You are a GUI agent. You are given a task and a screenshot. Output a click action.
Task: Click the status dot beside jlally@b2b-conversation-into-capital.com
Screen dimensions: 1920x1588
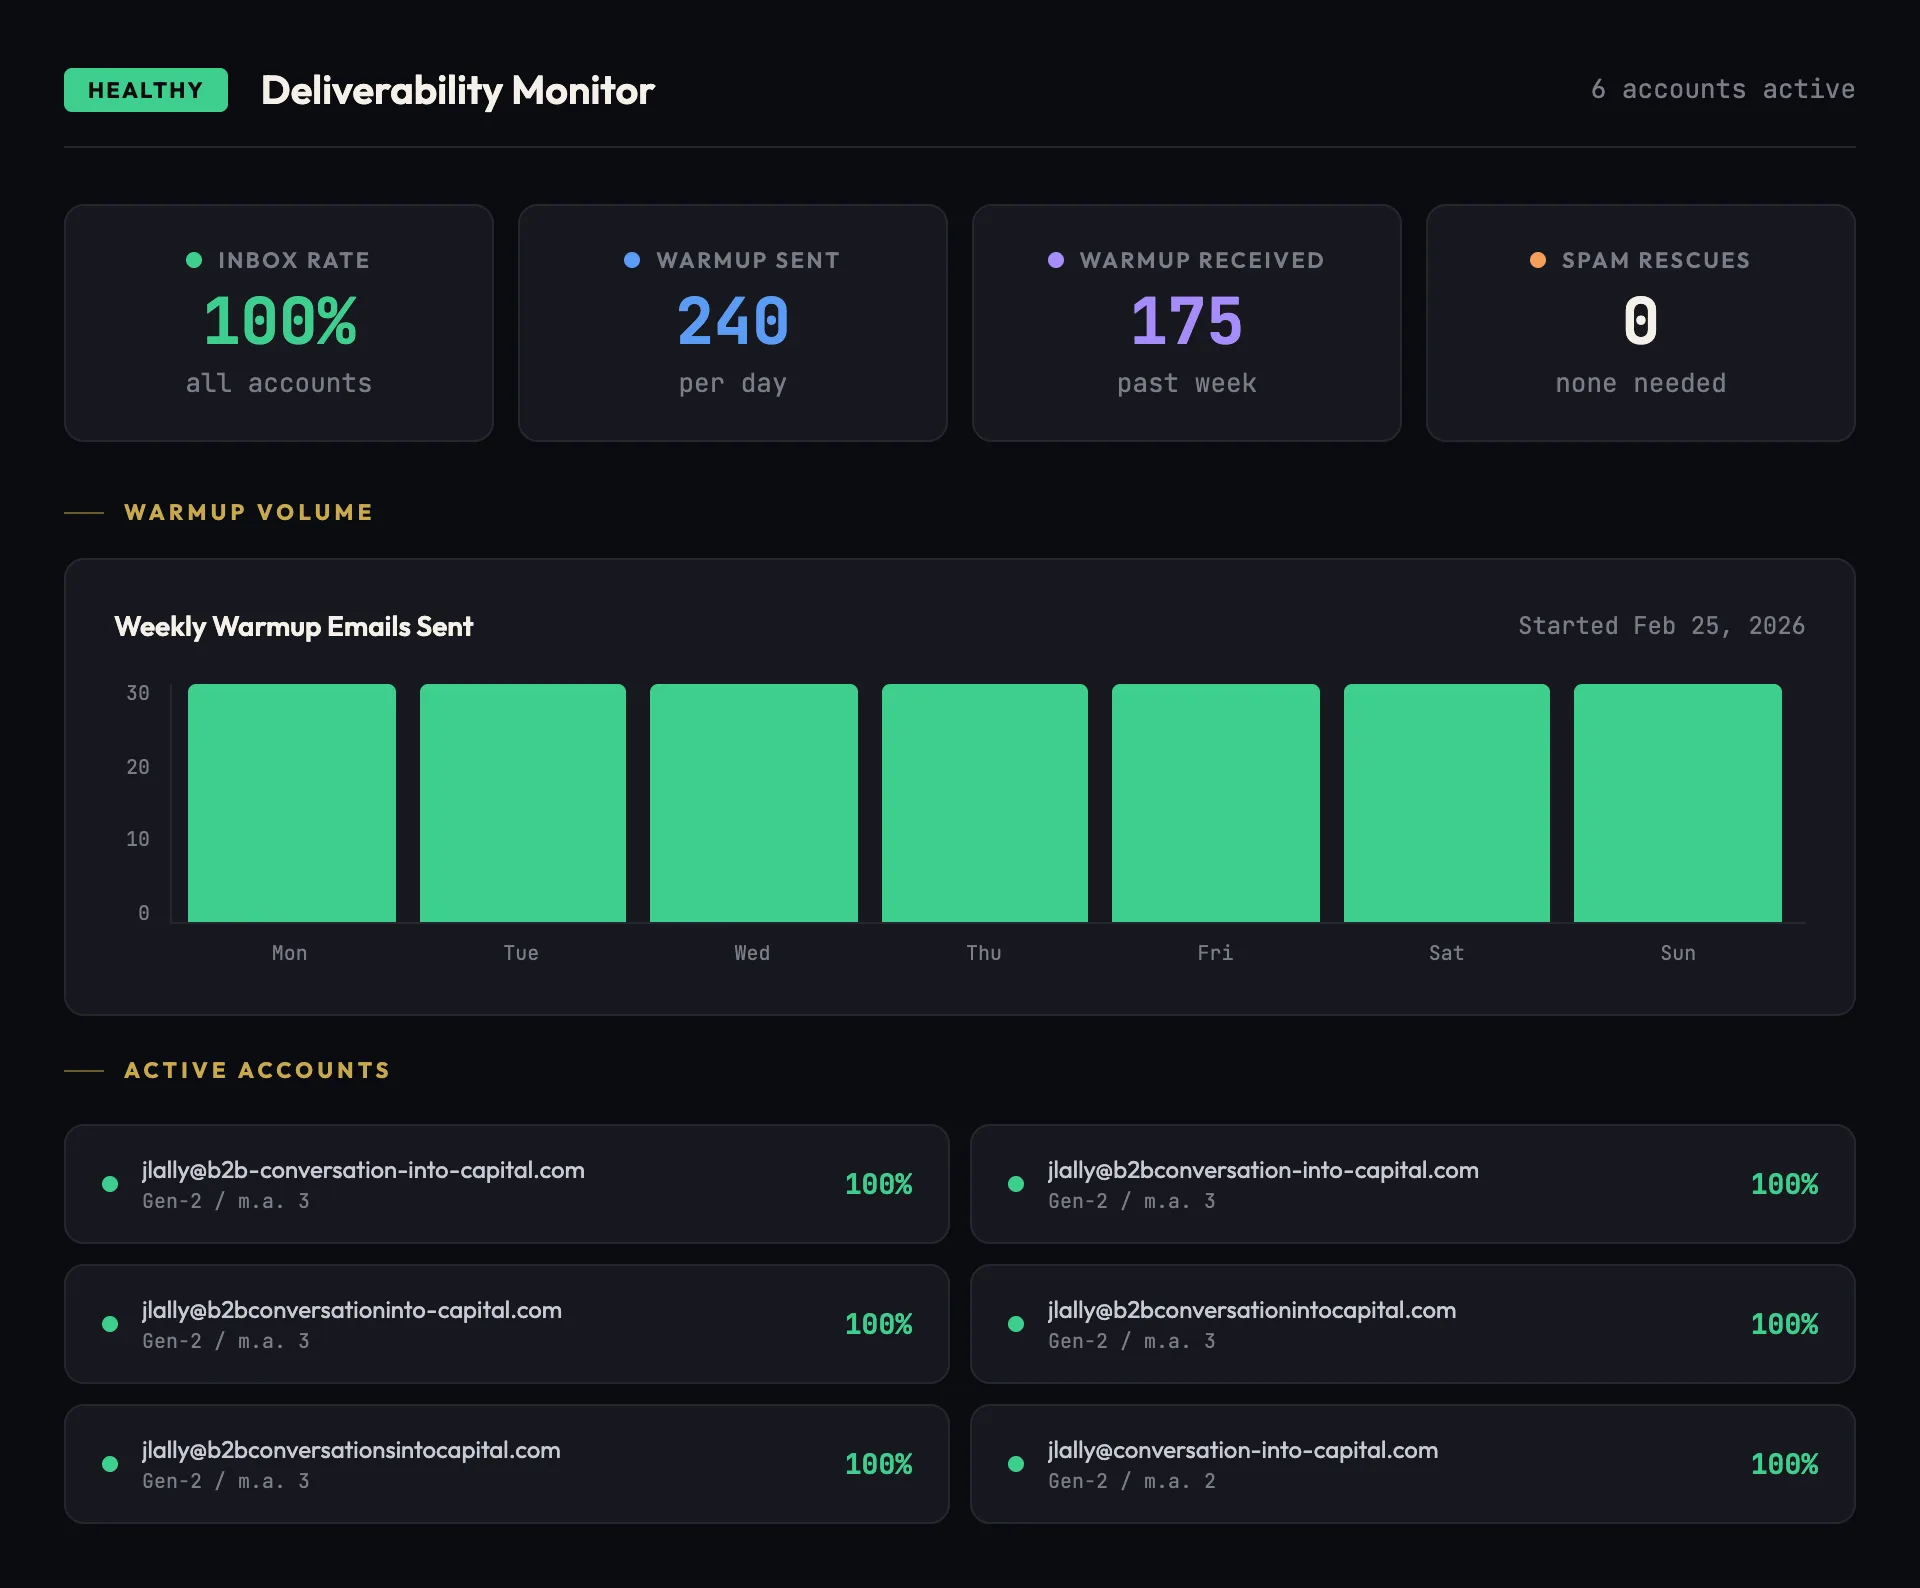(x=108, y=1184)
